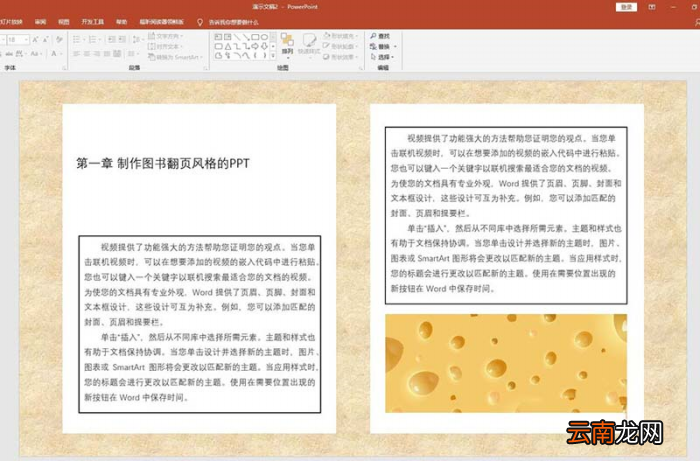Open the Aa change case dropdown

37,54
